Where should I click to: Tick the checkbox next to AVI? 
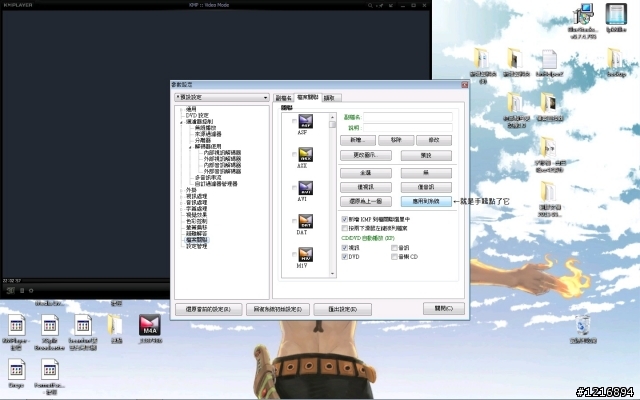click(294, 188)
